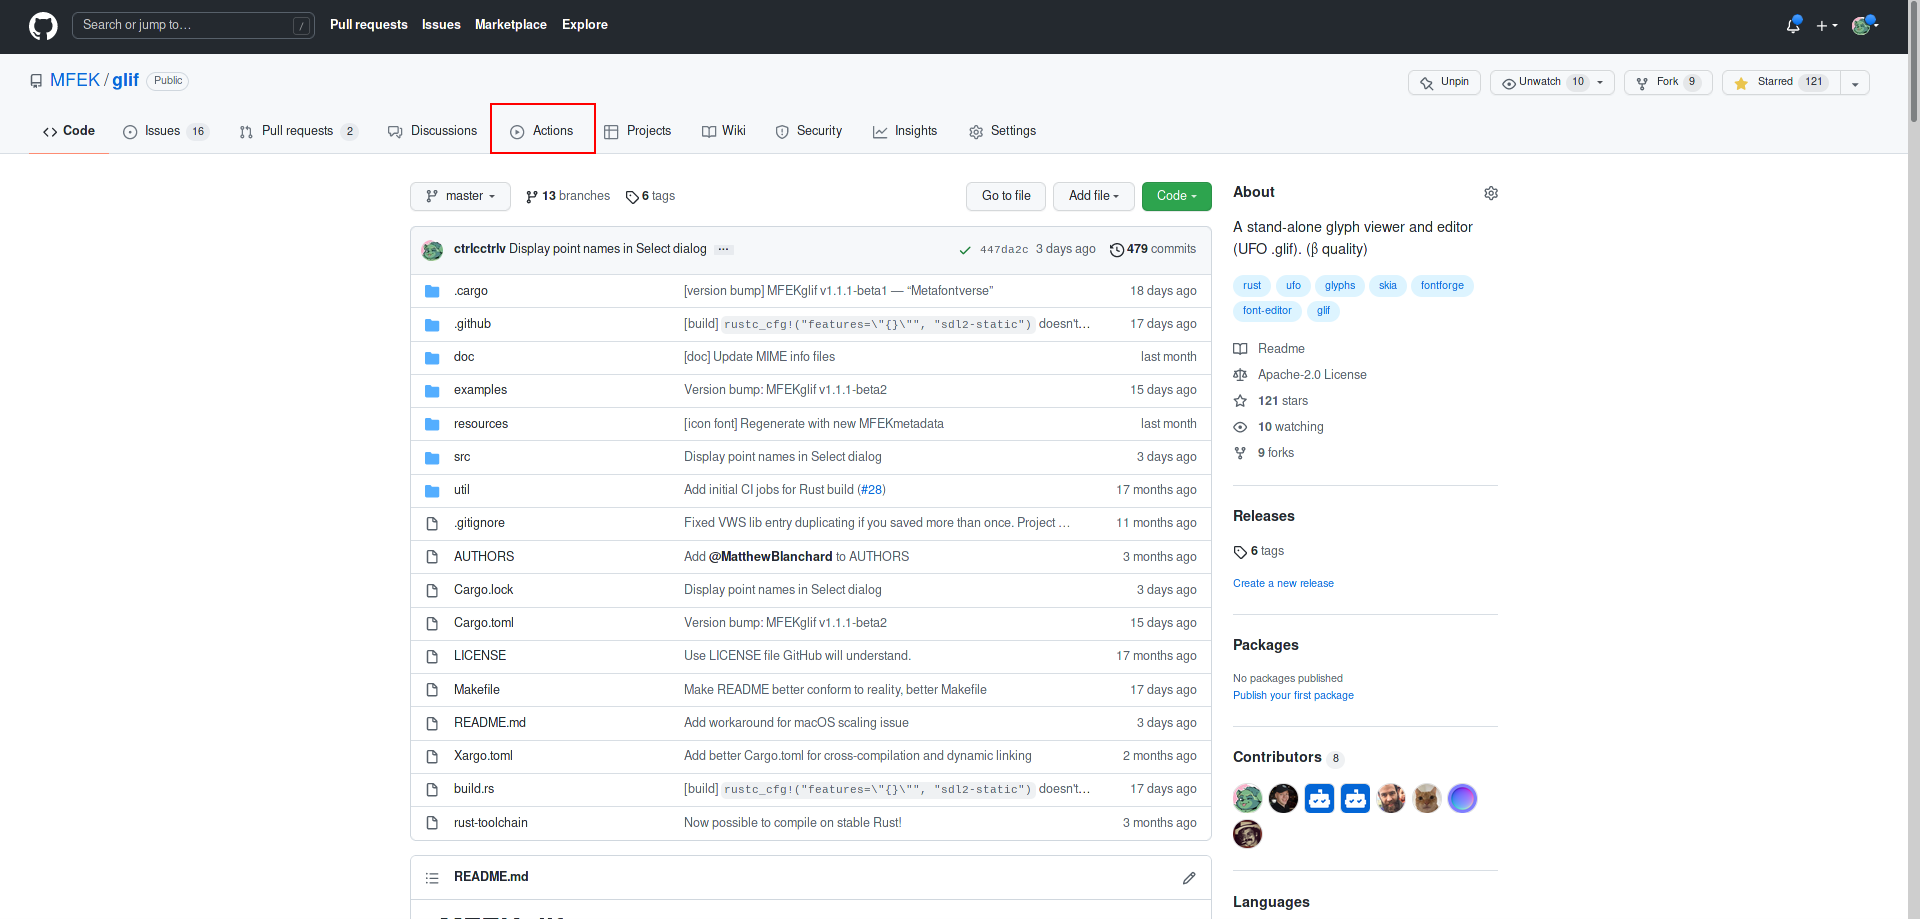Click the GitHub Octocat logo
This screenshot has height=919, width=1920.
point(43,26)
